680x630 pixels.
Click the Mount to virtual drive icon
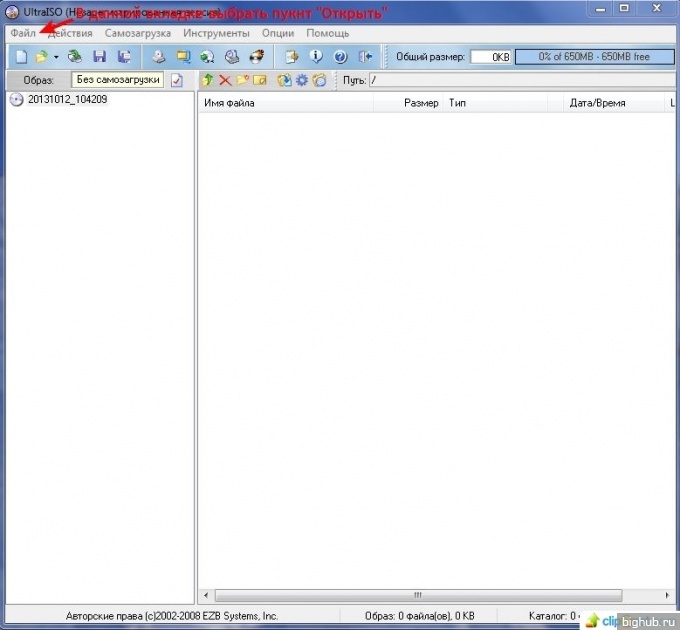coord(232,57)
